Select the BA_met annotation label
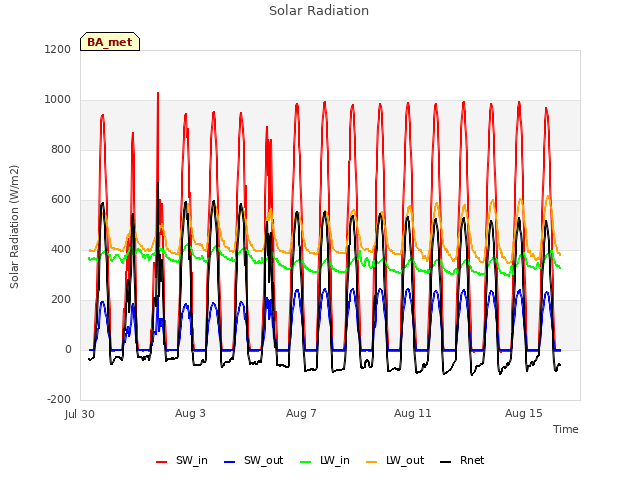This screenshot has width=640, height=480. 110,42
